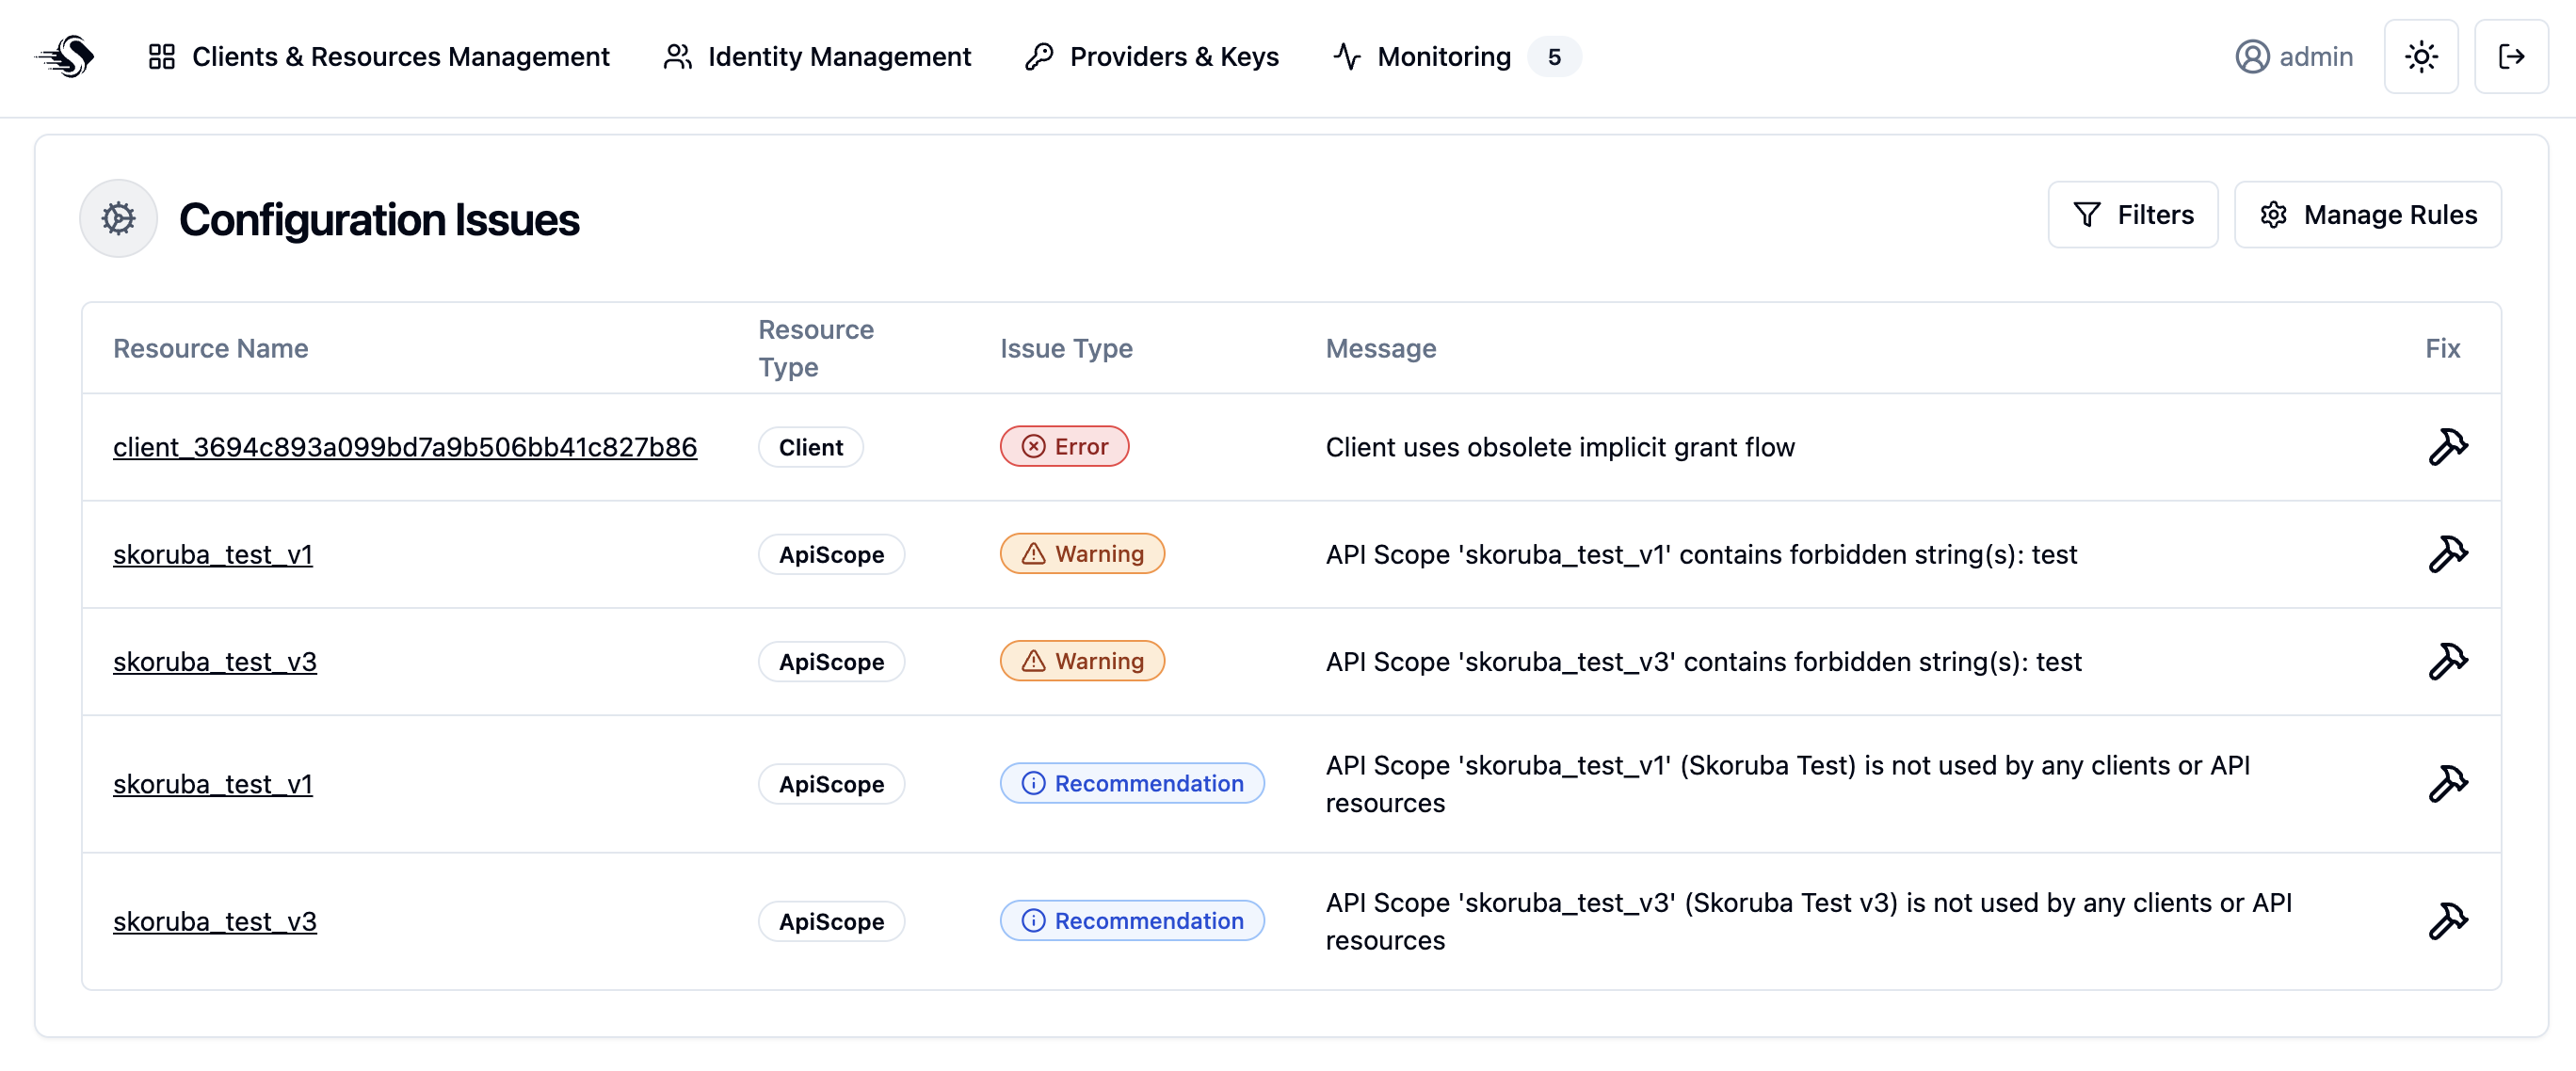Click the Warning badge for skoruba_test_v1
The height and width of the screenshot is (1071, 2576).
coord(1082,553)
